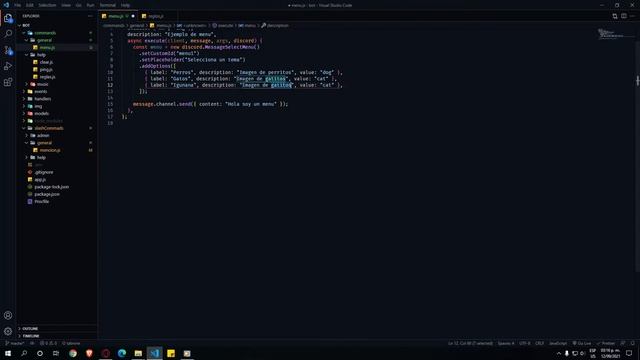Click the Go Live status bar item
Screen dimensions: 640x360
pyautogui.click(x=582, y=343)
